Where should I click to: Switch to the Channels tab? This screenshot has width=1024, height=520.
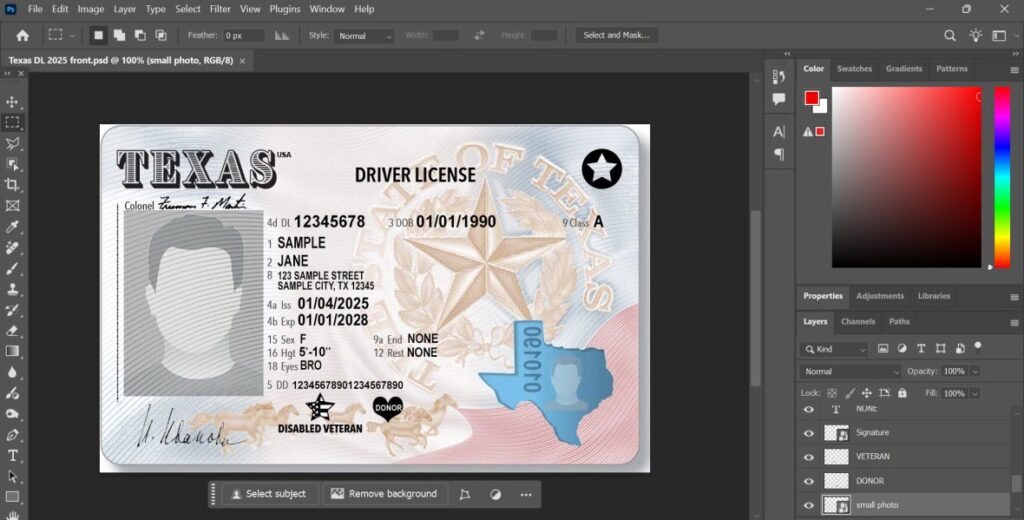click(858, 321)
